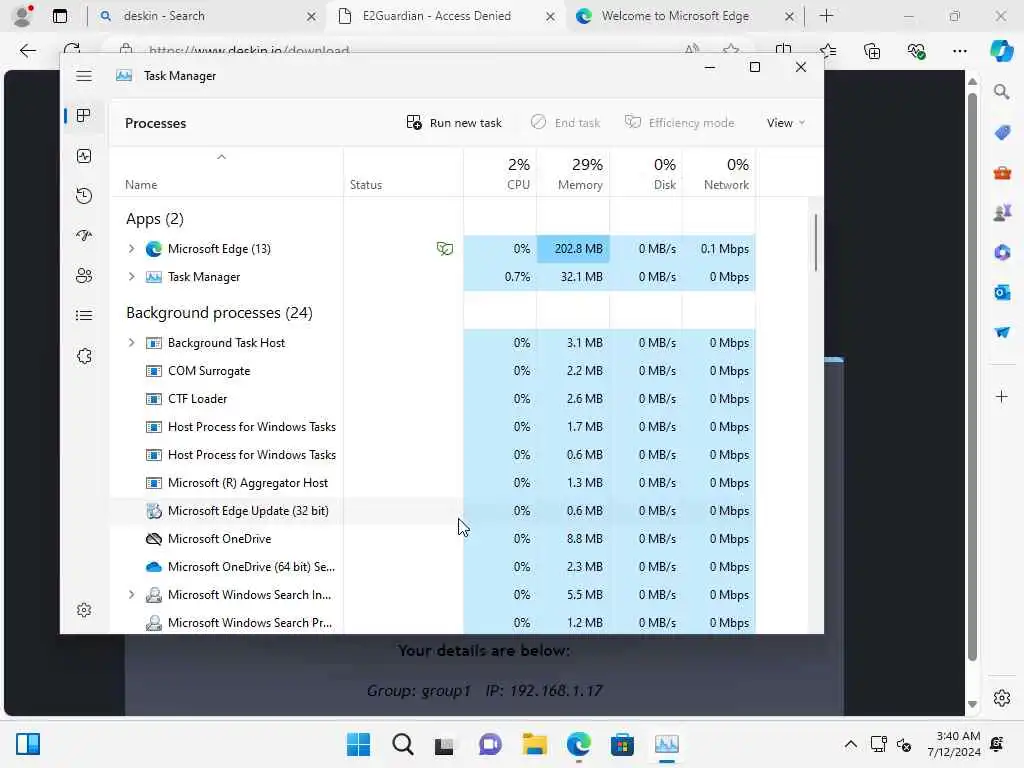The height and width of the screenshot is (768, 1024).
Task: Open Edge favorites list icon
Action: [x=827, y=50]
